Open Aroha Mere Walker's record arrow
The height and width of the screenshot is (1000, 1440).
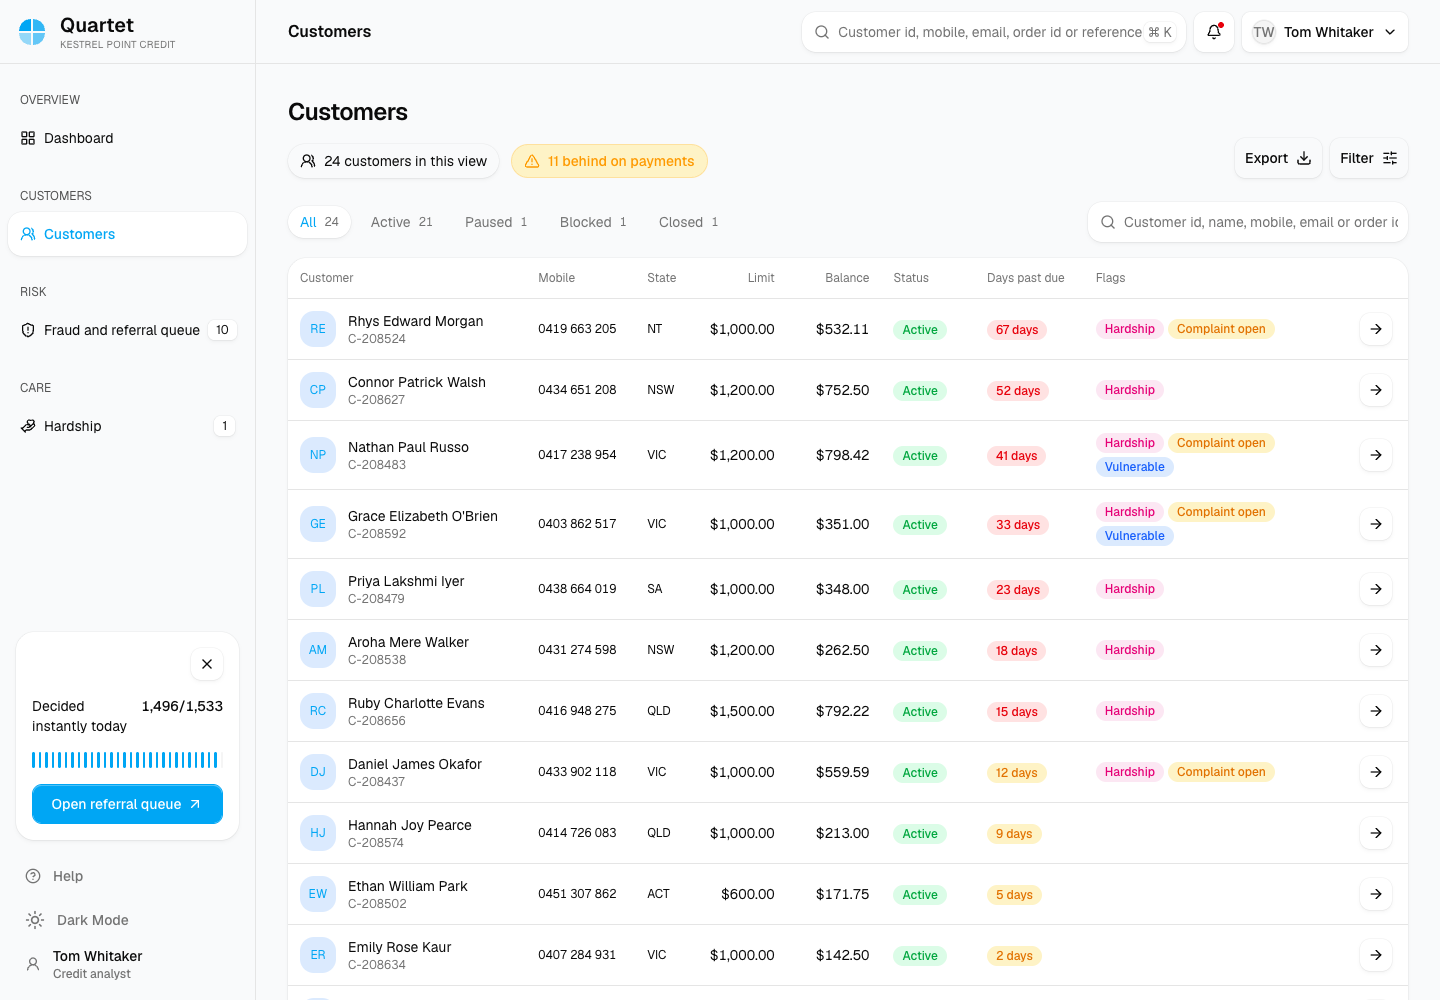pos(1376,650)
